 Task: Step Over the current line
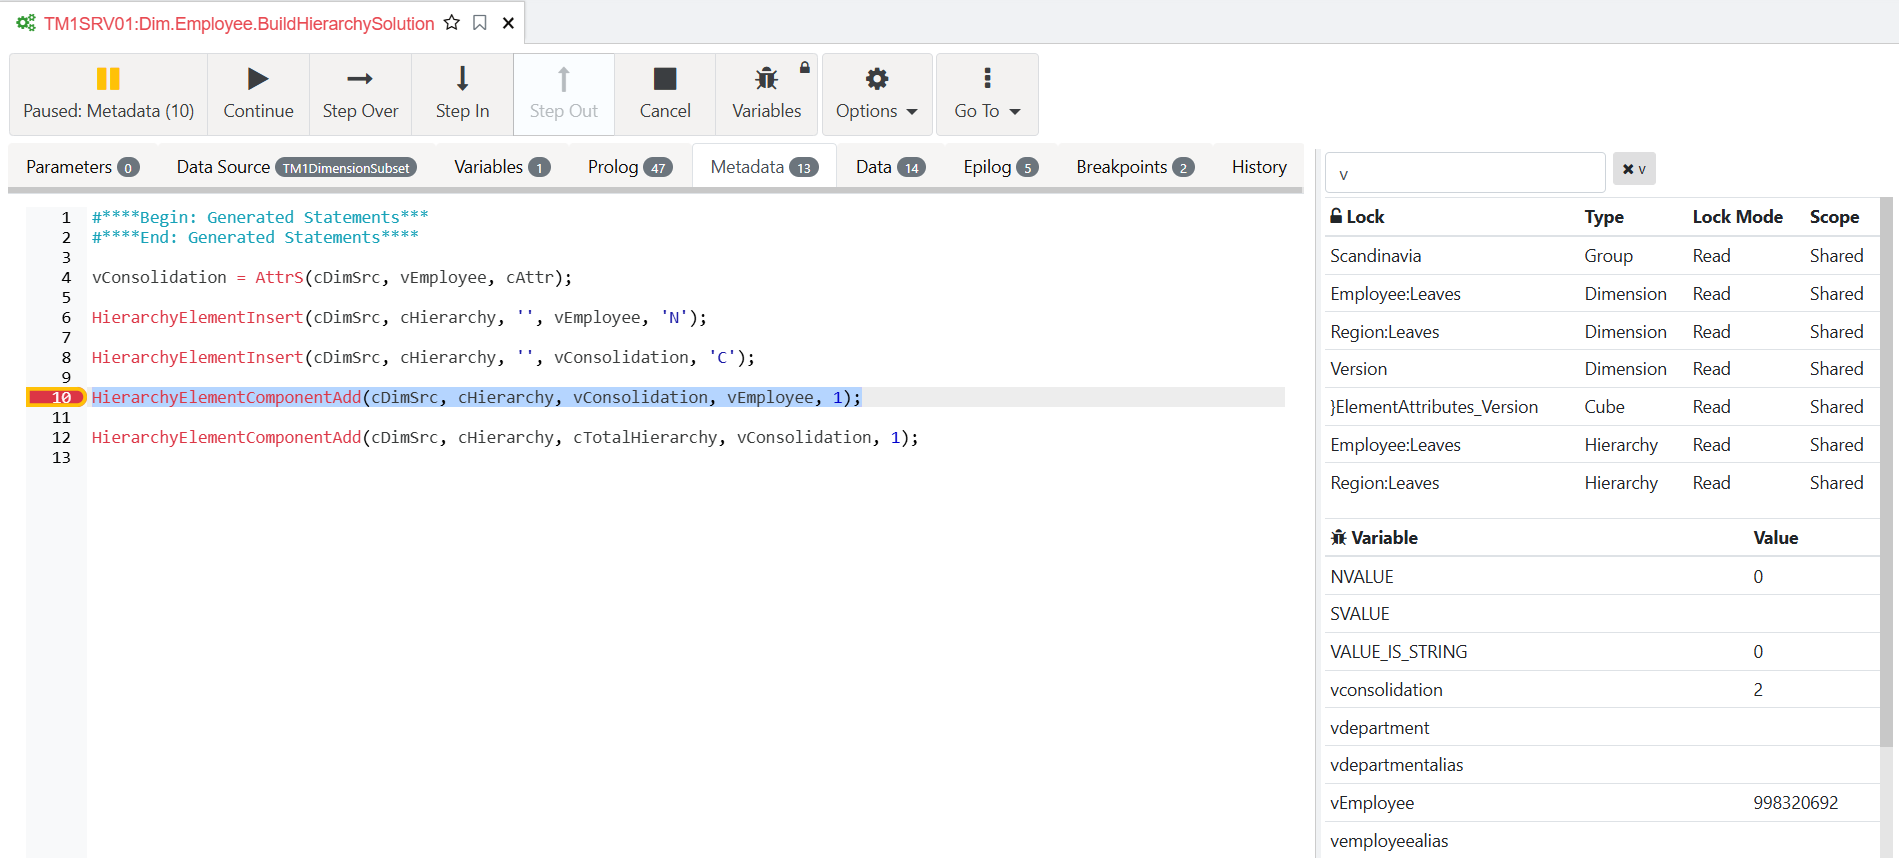click(x=360, y=94)
